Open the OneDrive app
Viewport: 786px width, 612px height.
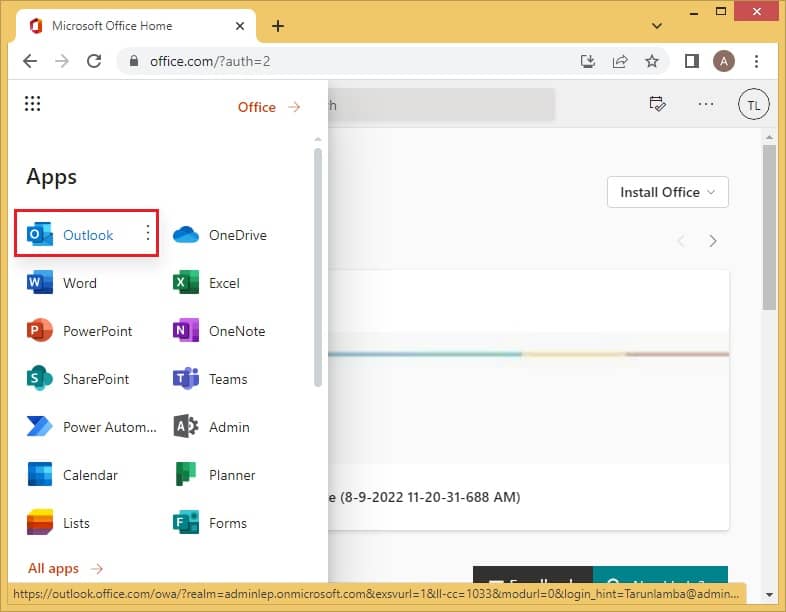coord(220,235)
